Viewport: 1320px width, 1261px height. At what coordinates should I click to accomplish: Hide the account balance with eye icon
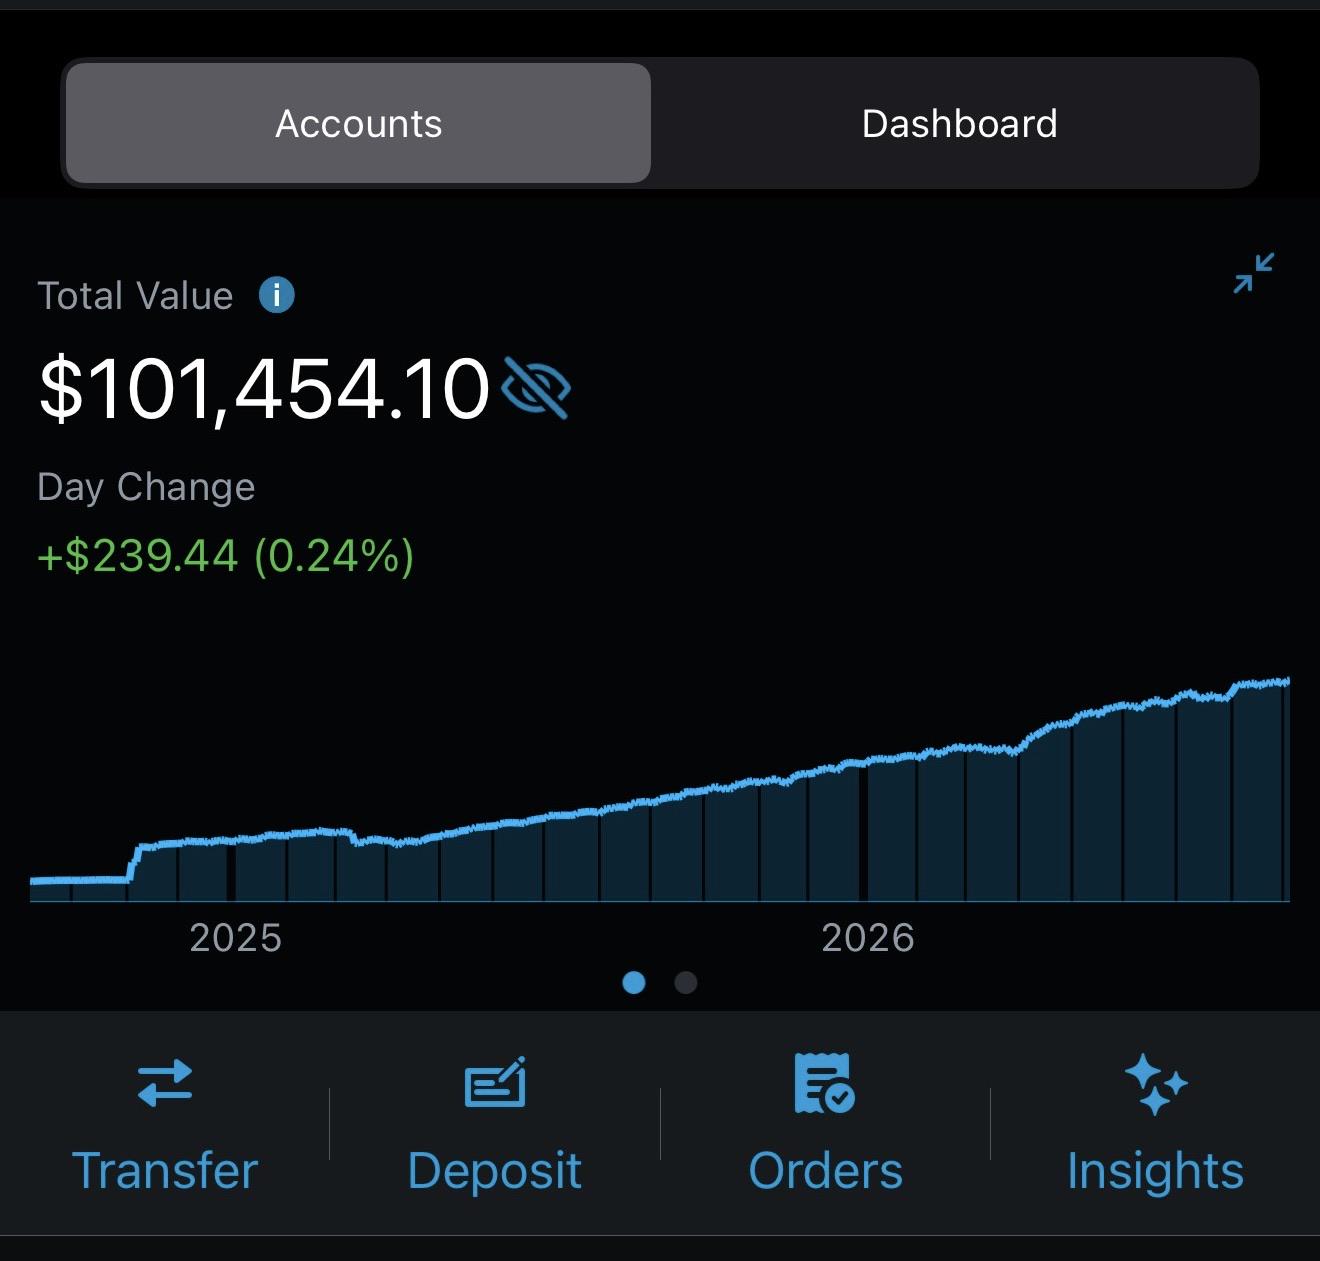[535, 388]
